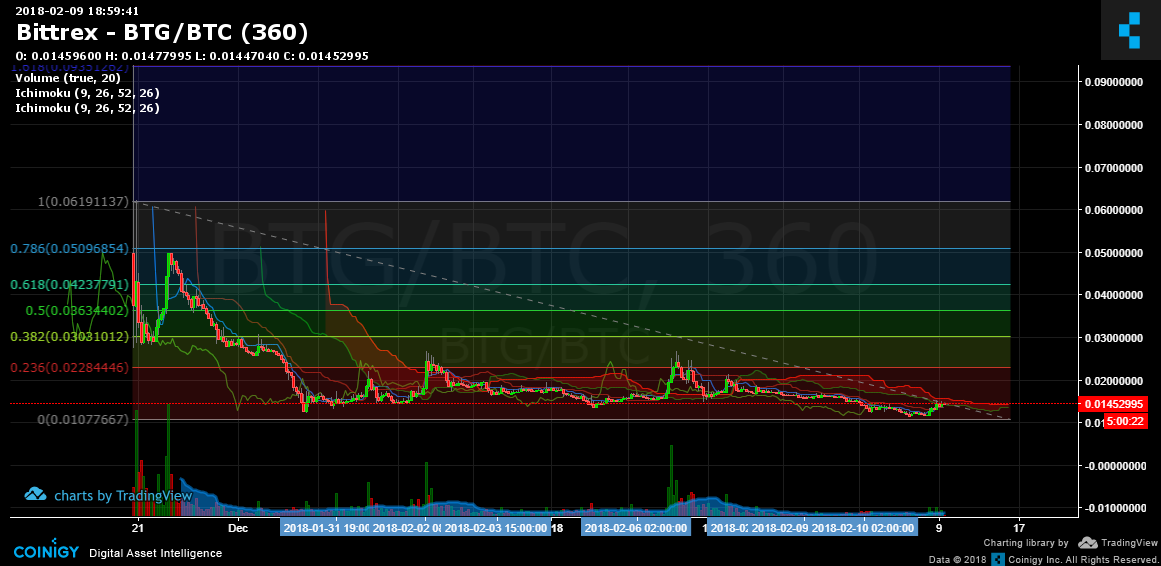Click the 2018-02-03 15:00:00 time marker
Image resolution: width=1161 pixels, height=566 pixels.
tap(497, 528)
